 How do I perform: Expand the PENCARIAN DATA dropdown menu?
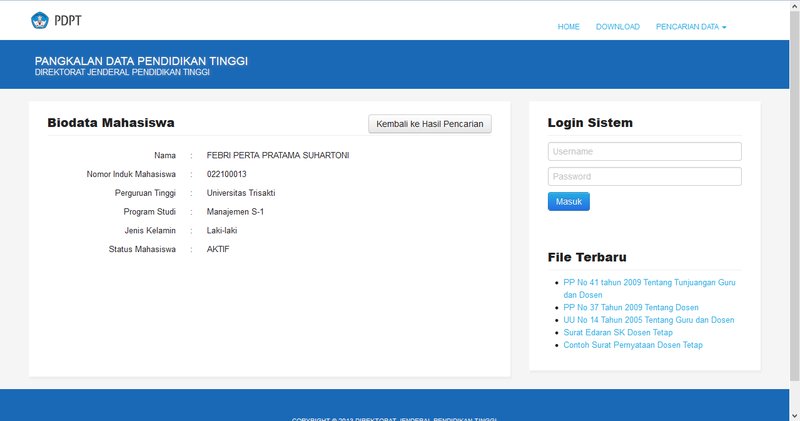pyautogui.click(x=691, y=27)
